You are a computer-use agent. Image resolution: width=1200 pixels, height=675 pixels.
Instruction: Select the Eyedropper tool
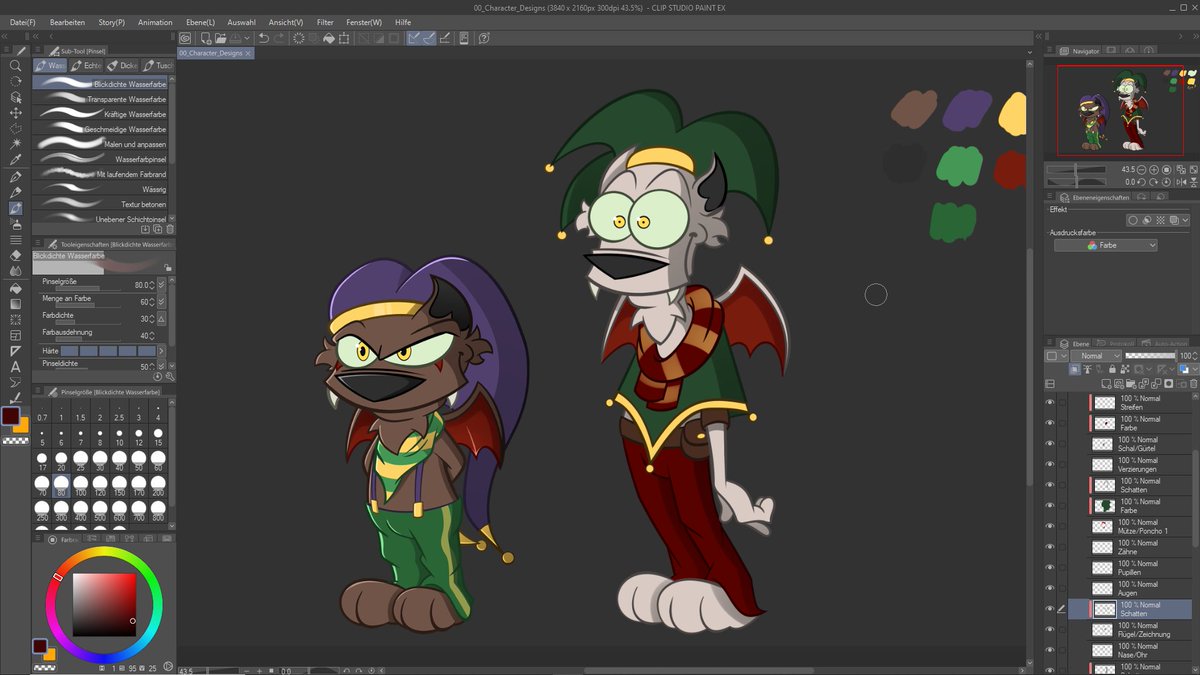(16, 160)
